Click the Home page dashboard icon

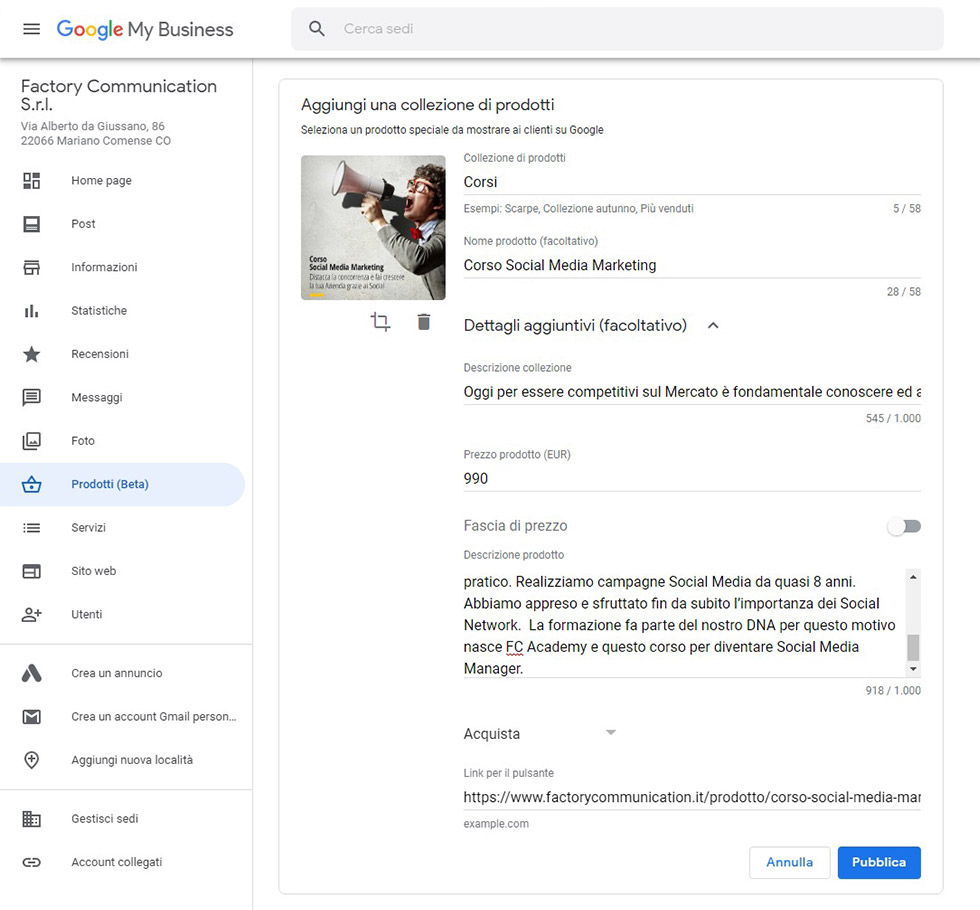[31, 181]
